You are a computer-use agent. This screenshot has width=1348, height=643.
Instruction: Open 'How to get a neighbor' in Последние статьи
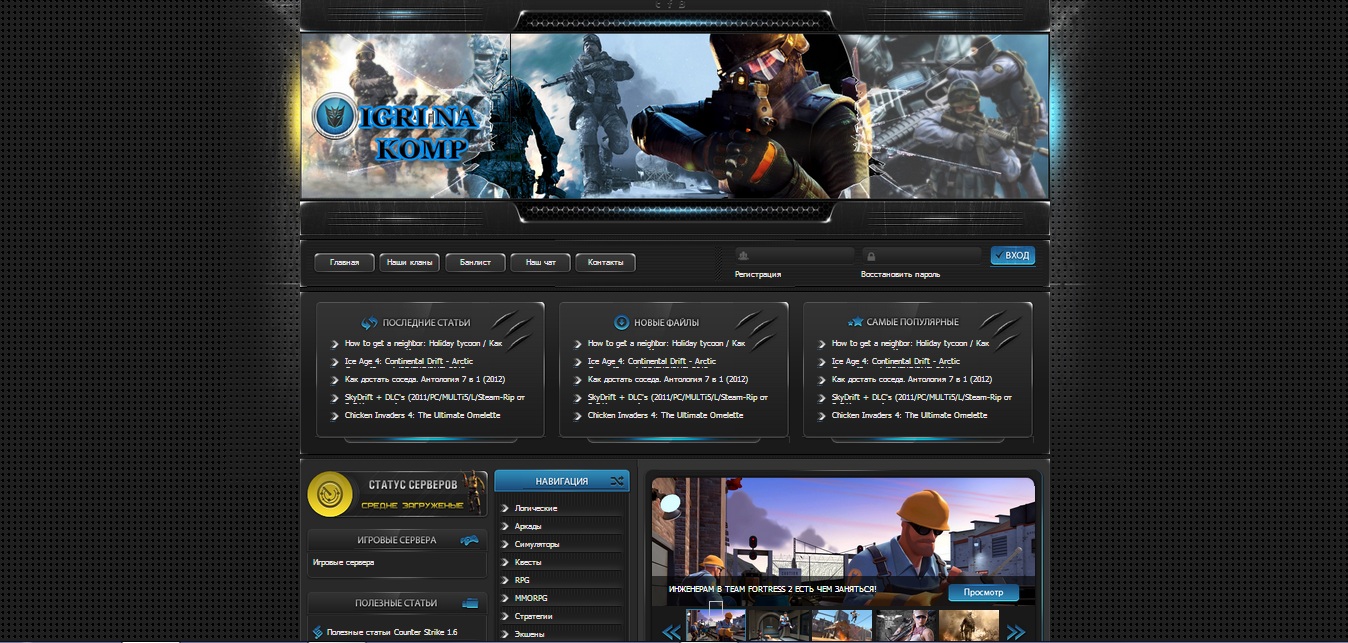pos(423,343)
